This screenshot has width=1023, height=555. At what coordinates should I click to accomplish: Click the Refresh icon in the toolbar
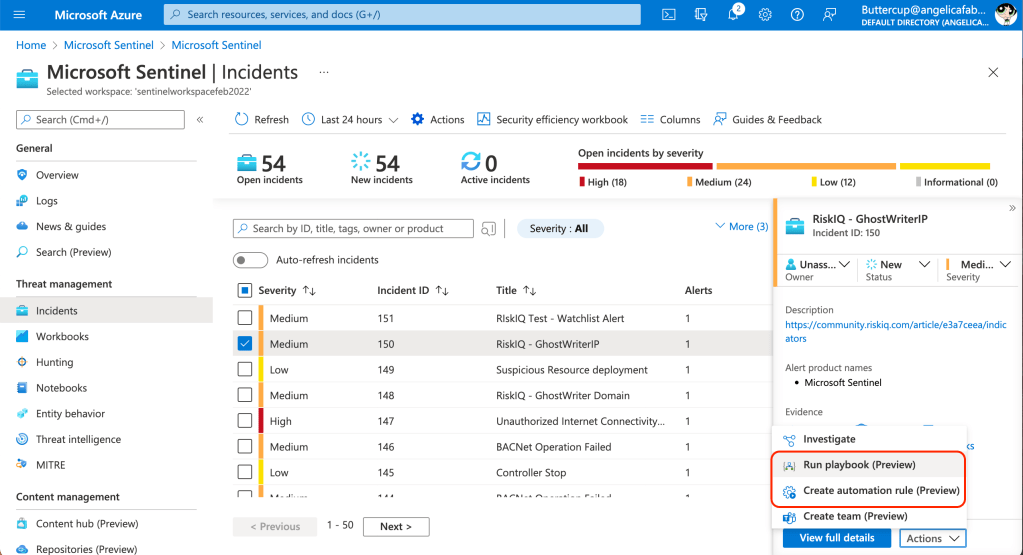242,119
